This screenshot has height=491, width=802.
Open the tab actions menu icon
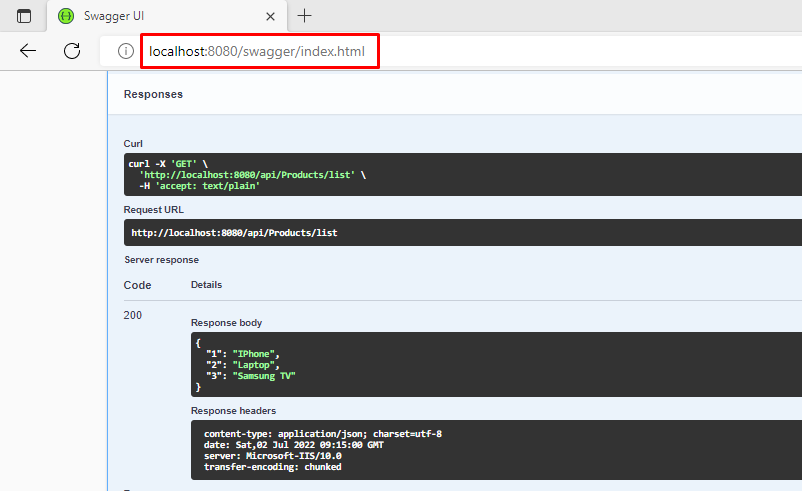[24, 16]
